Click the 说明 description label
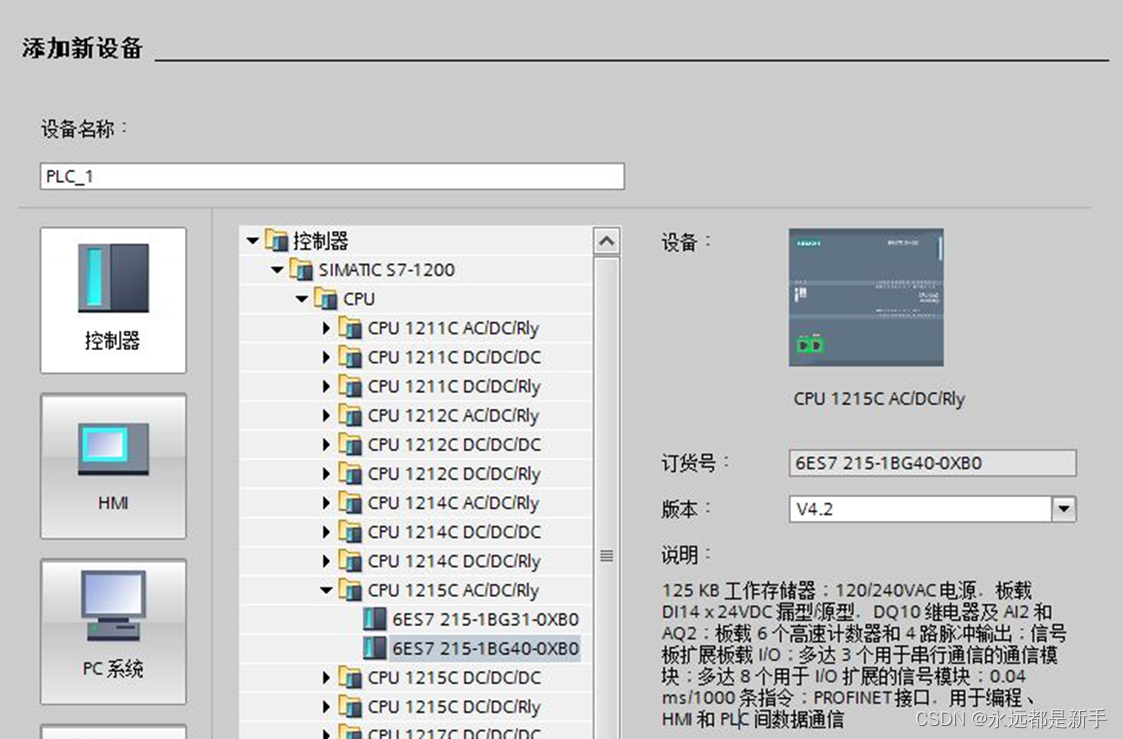1123x739 pixels. [687, 555]
